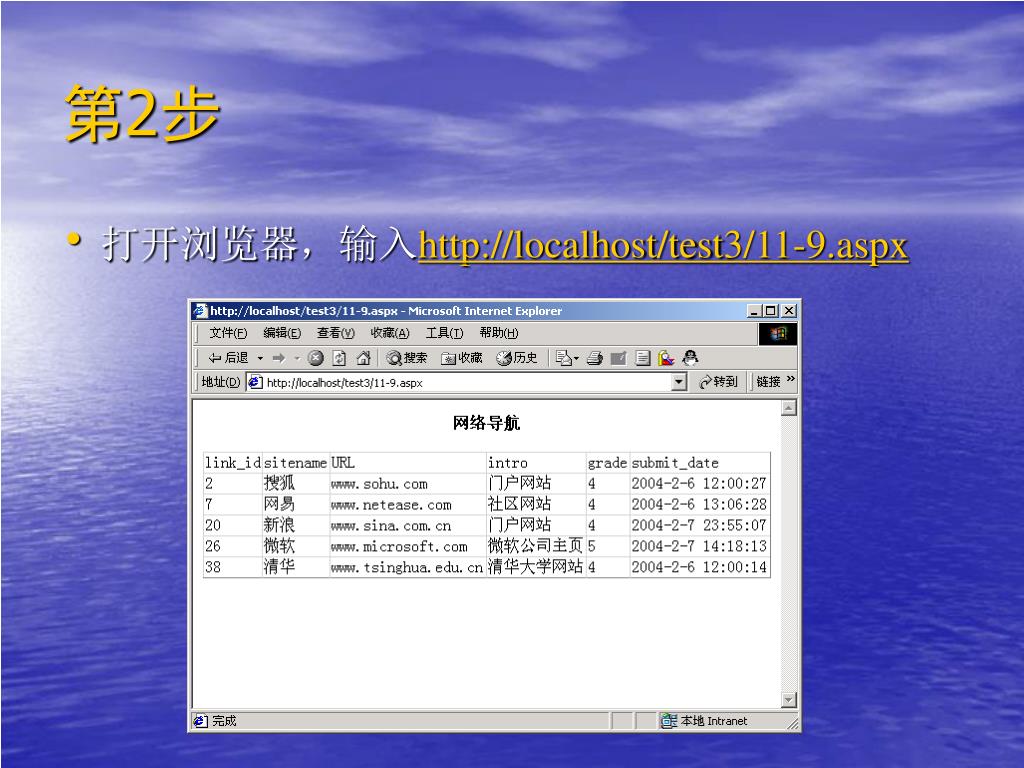Click the 网络导航 page heading
The height and width of the screenshot is (768, 1024).
coord(486,423)
